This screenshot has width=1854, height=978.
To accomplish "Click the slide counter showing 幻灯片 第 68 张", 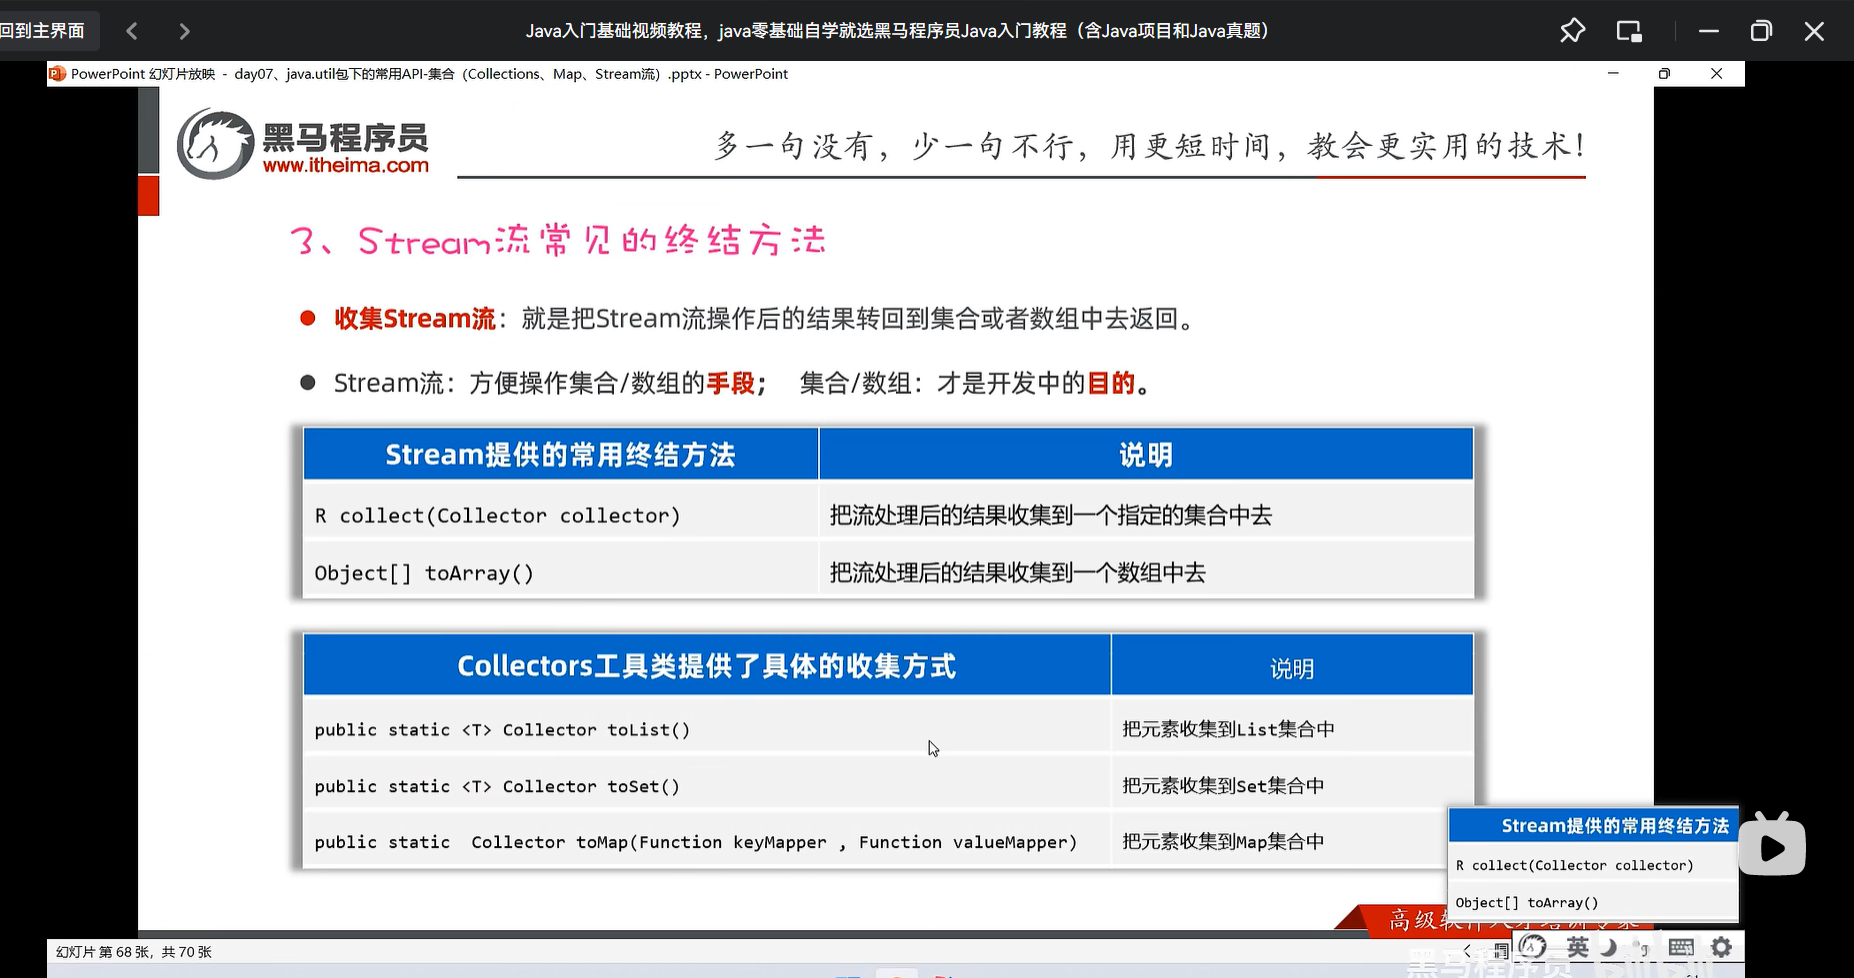I will coord(134,951).
